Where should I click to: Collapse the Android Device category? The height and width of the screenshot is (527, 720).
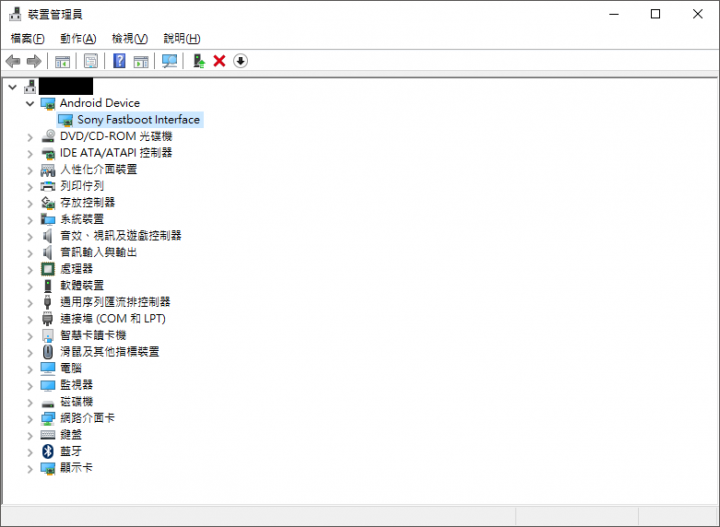coord(30,103)
